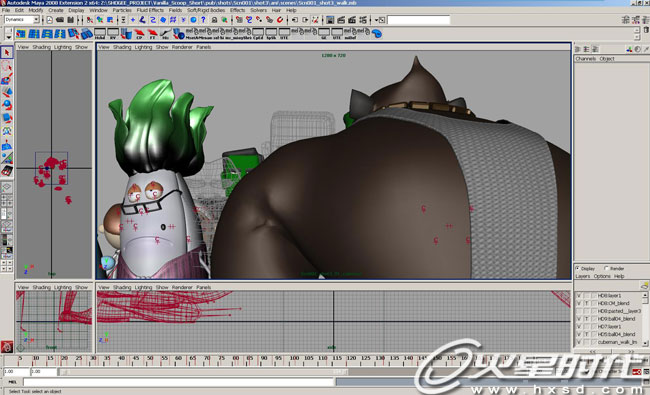Click create new layer icon
650x395 pixels.
[644, 286]
